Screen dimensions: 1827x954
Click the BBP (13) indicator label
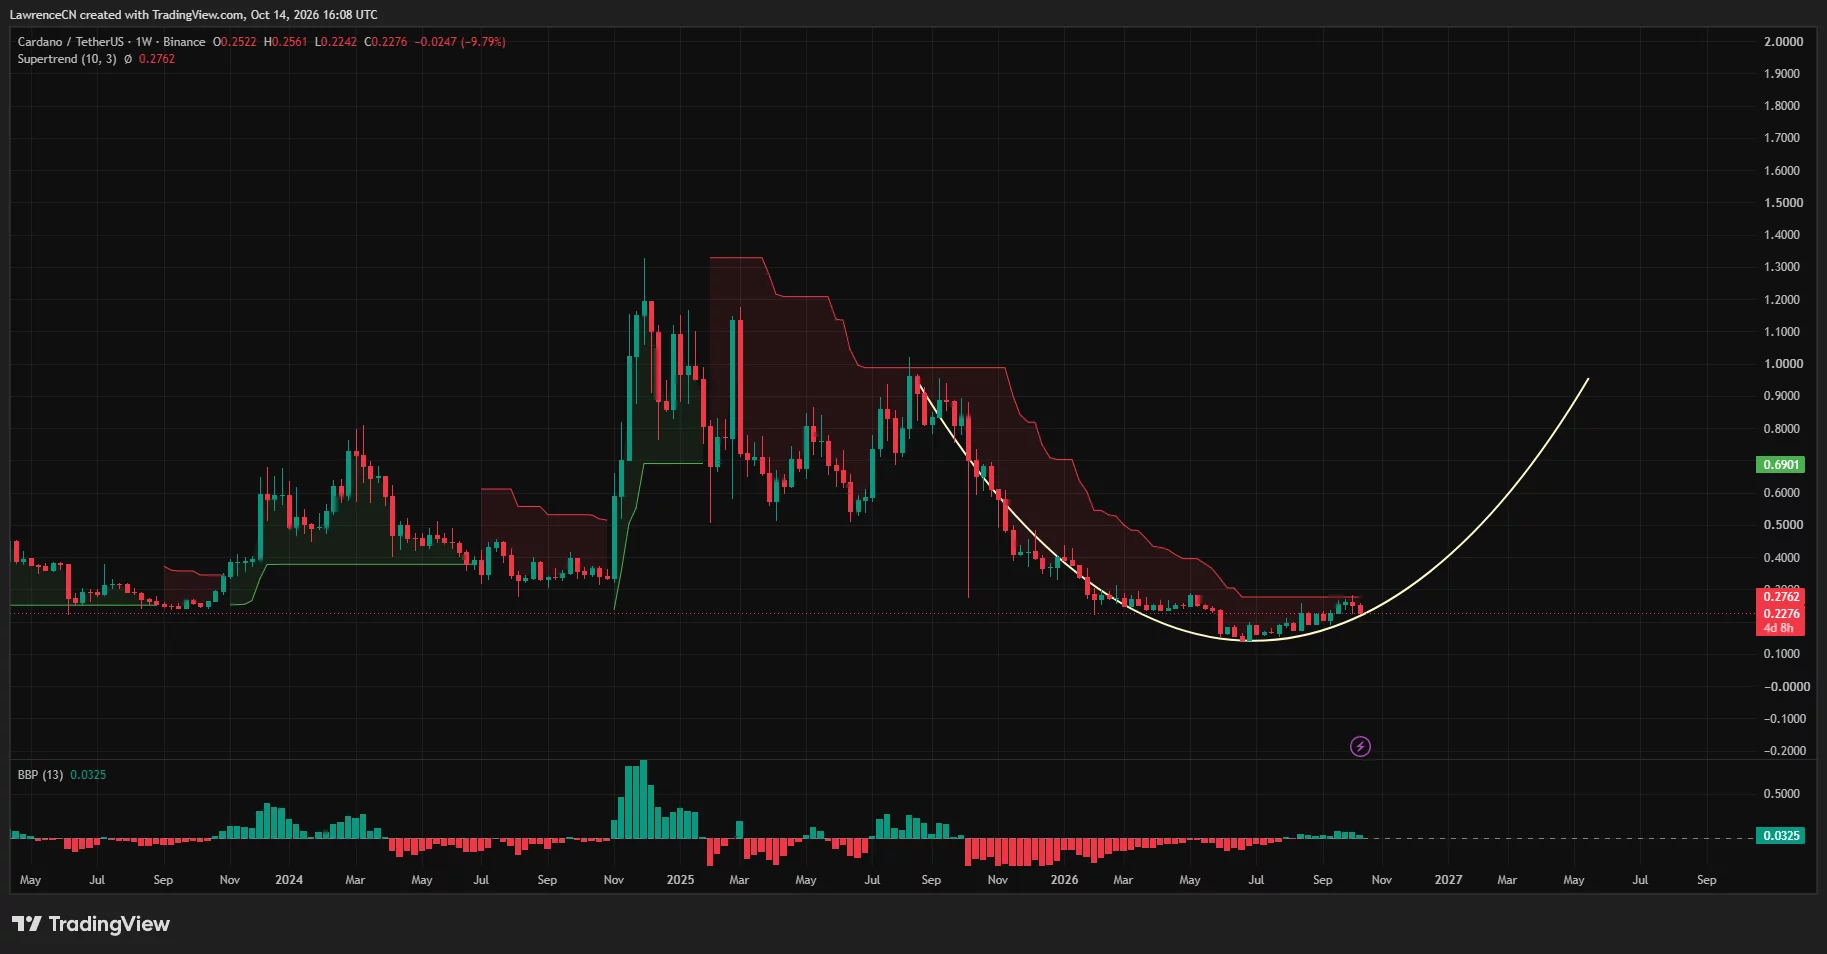[40, 775]
